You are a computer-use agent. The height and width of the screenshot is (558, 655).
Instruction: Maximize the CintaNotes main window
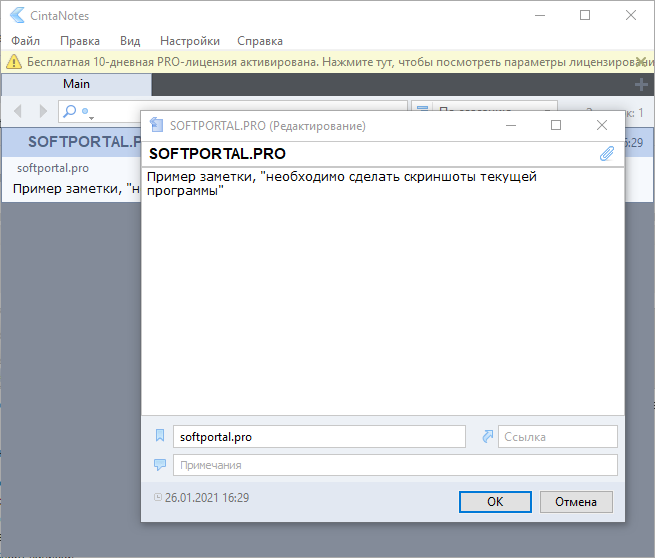coord(585,15)
